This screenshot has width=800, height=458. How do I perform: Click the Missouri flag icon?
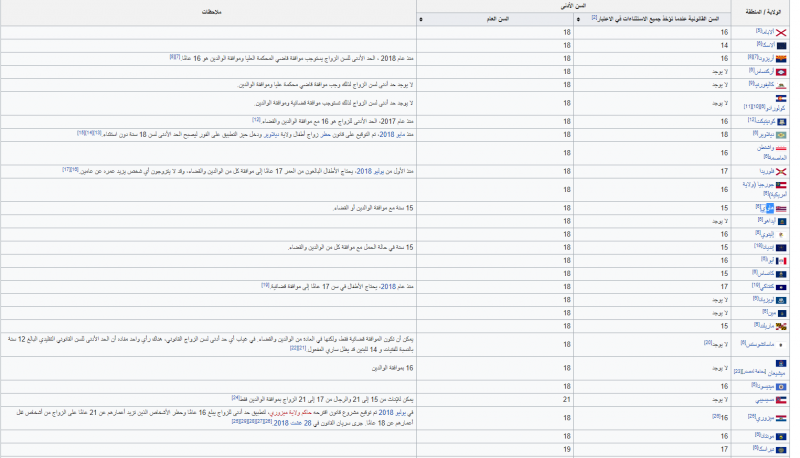click(x=781, y=419)
